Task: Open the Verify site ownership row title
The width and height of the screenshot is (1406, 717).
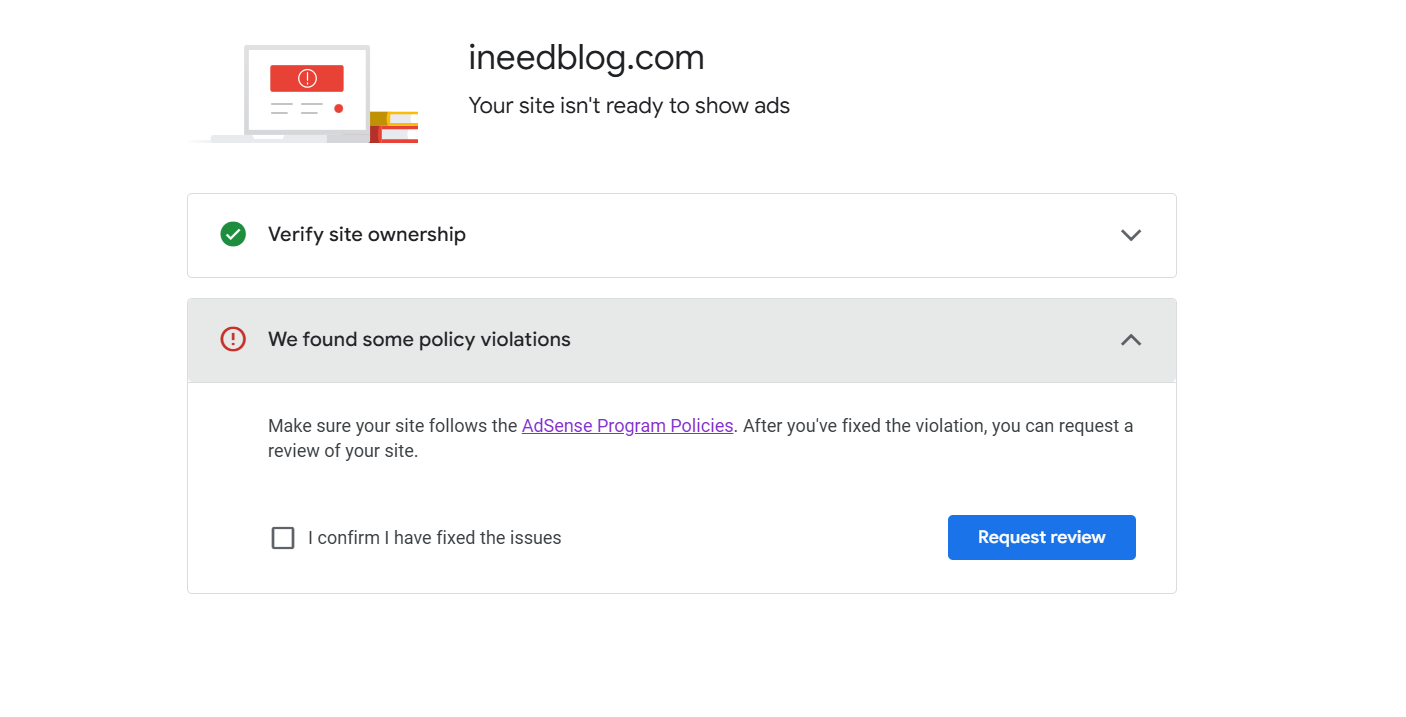Action: pyautogui.click(x=367, y=235)
